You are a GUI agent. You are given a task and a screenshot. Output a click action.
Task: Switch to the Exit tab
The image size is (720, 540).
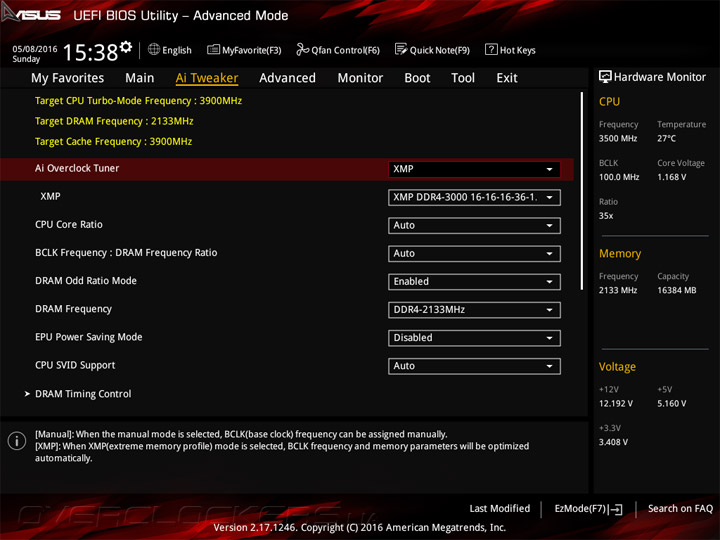(x=506, y=78)
